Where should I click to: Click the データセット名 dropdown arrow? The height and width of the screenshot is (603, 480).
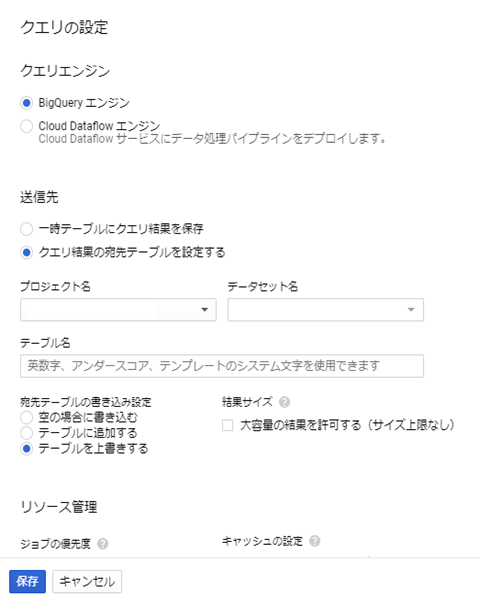pyautogui.click(x=411, y=310)
